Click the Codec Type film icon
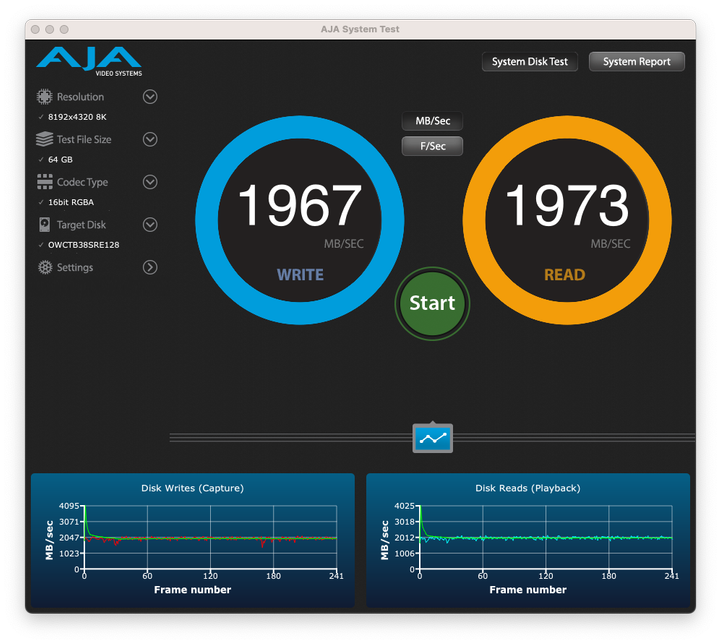Viewport: 720px width, 643px height. click(x=44, y=182)
